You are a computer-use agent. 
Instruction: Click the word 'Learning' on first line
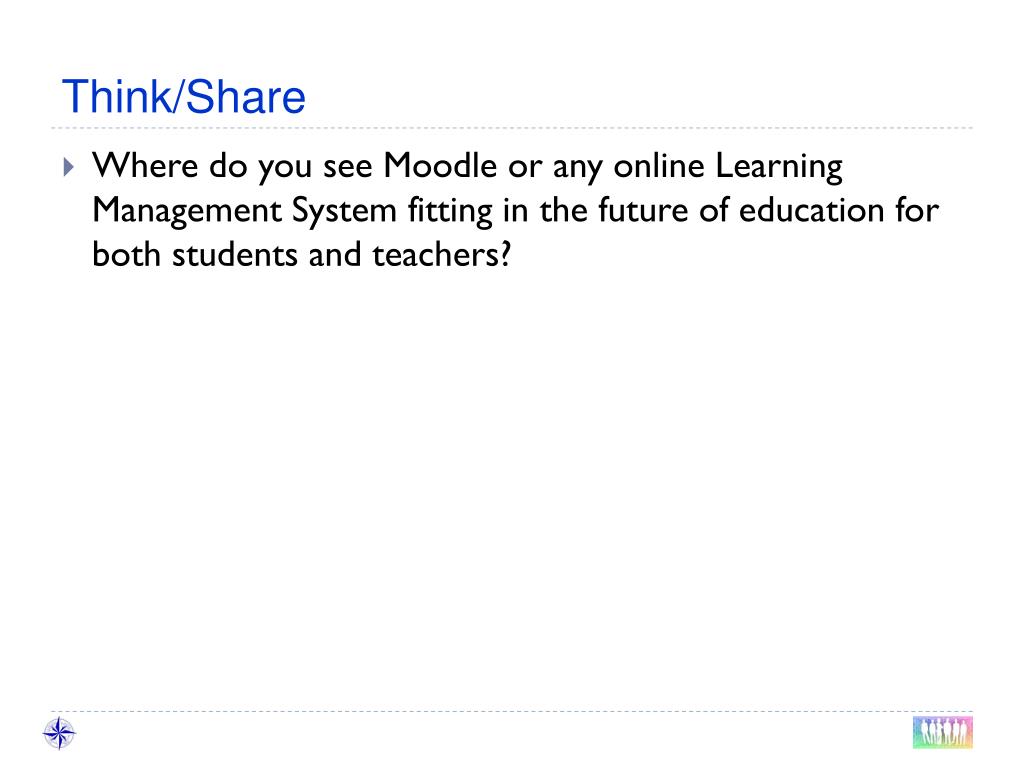click(x=778, y=167)
